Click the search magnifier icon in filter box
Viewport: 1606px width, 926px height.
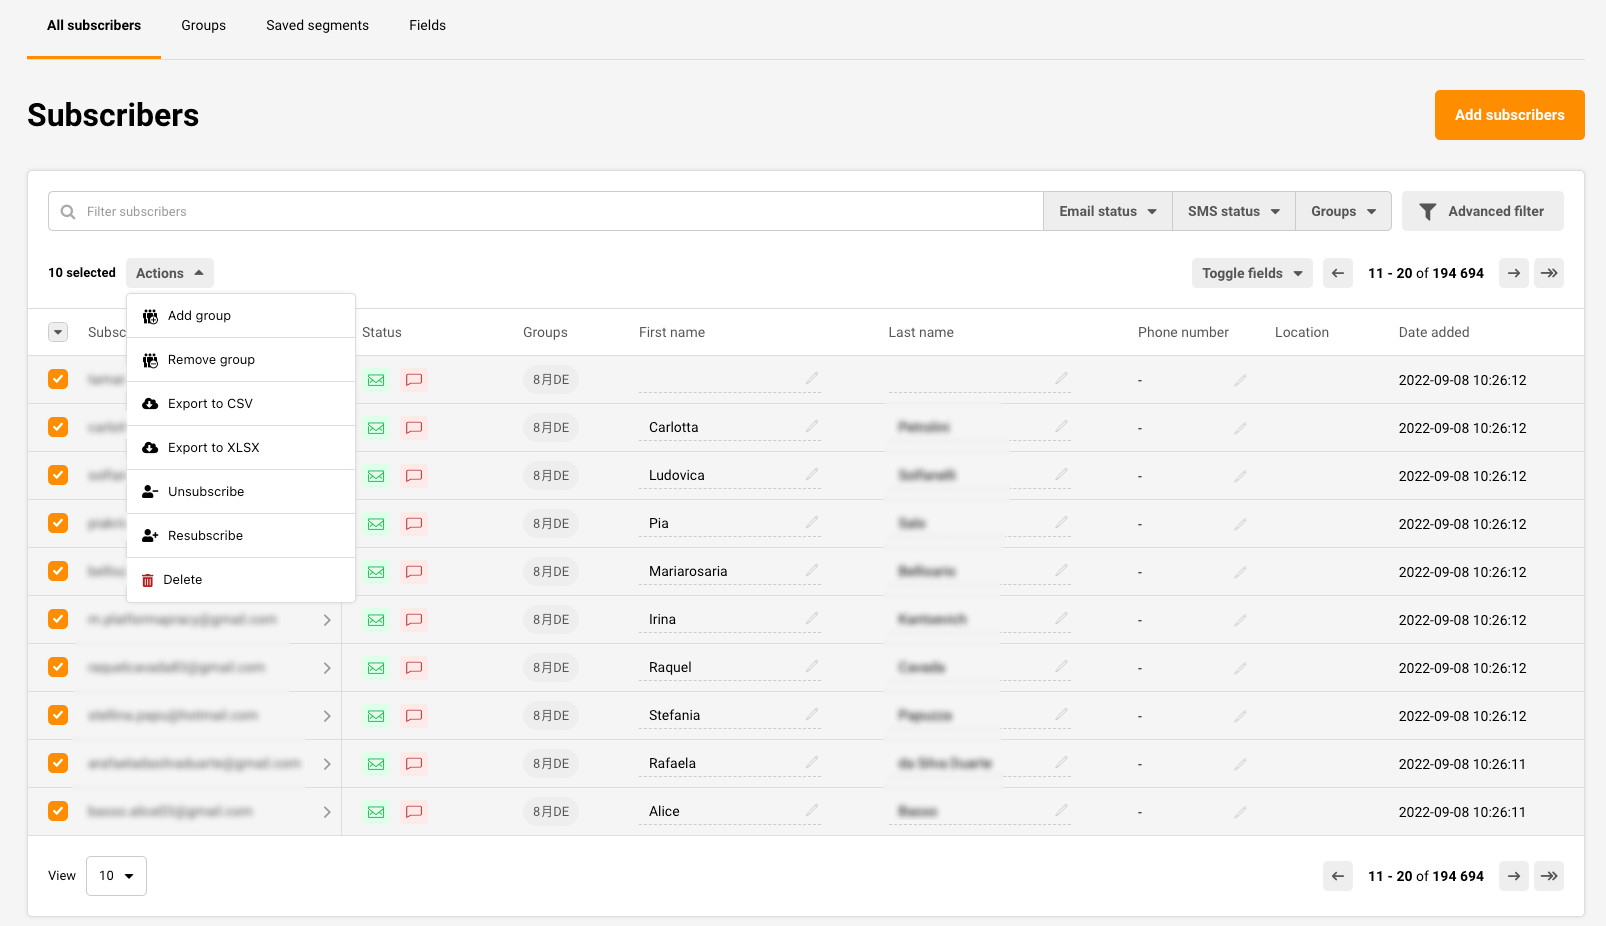click(x=68, y=212)
